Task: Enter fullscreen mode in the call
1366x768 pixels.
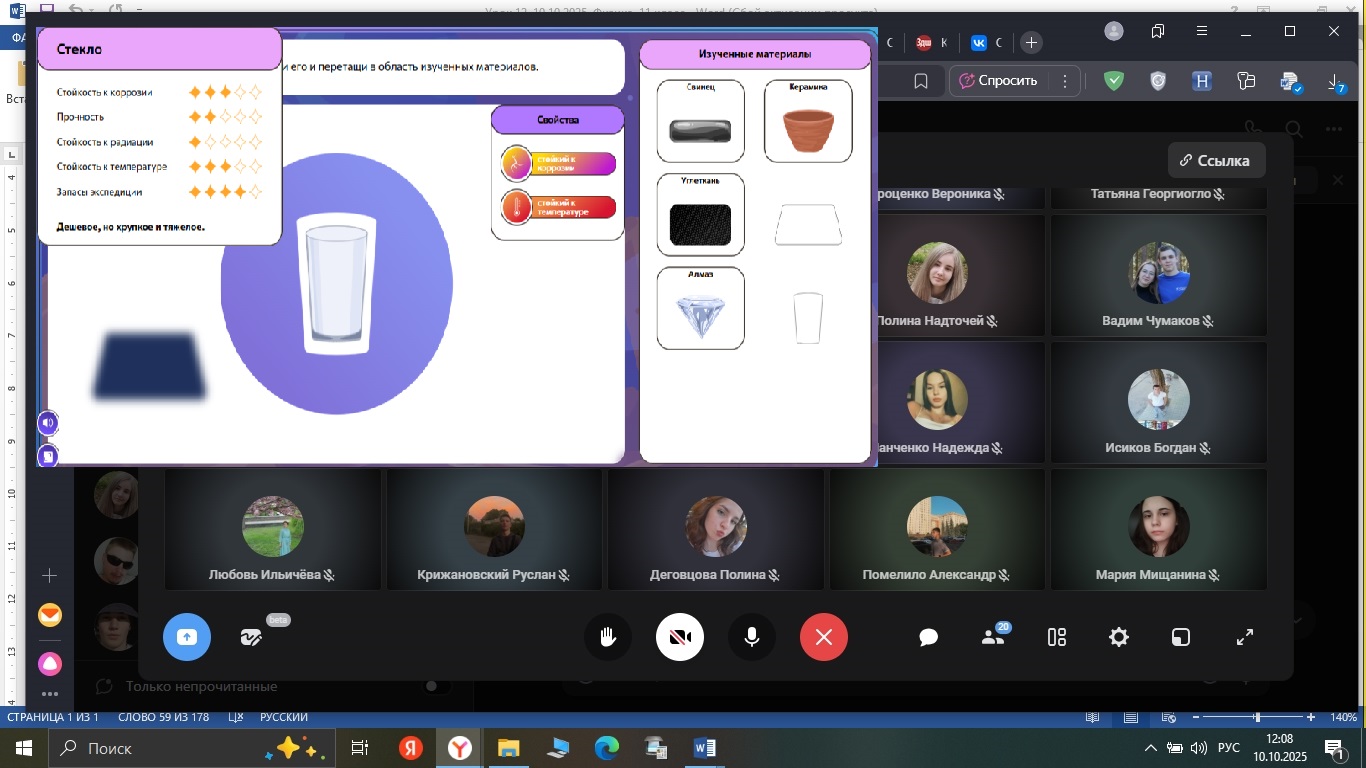Action: point(1245,637)
